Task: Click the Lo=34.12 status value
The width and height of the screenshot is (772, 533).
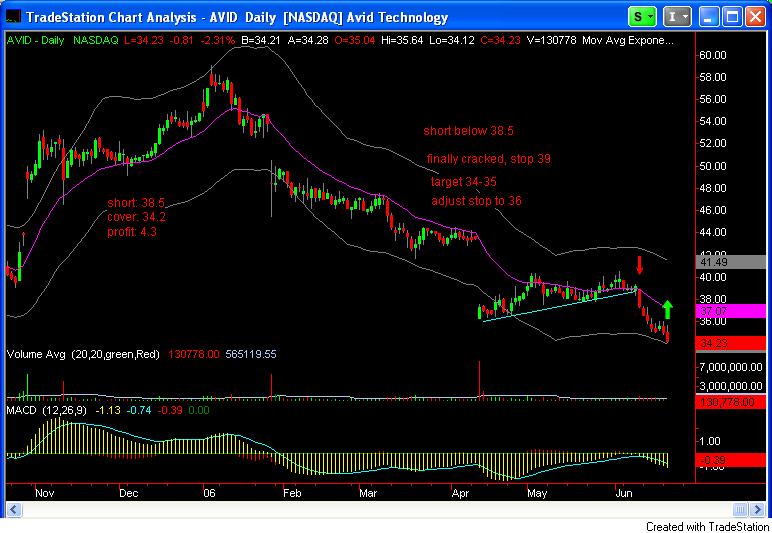Action: (x=452, y=40)
